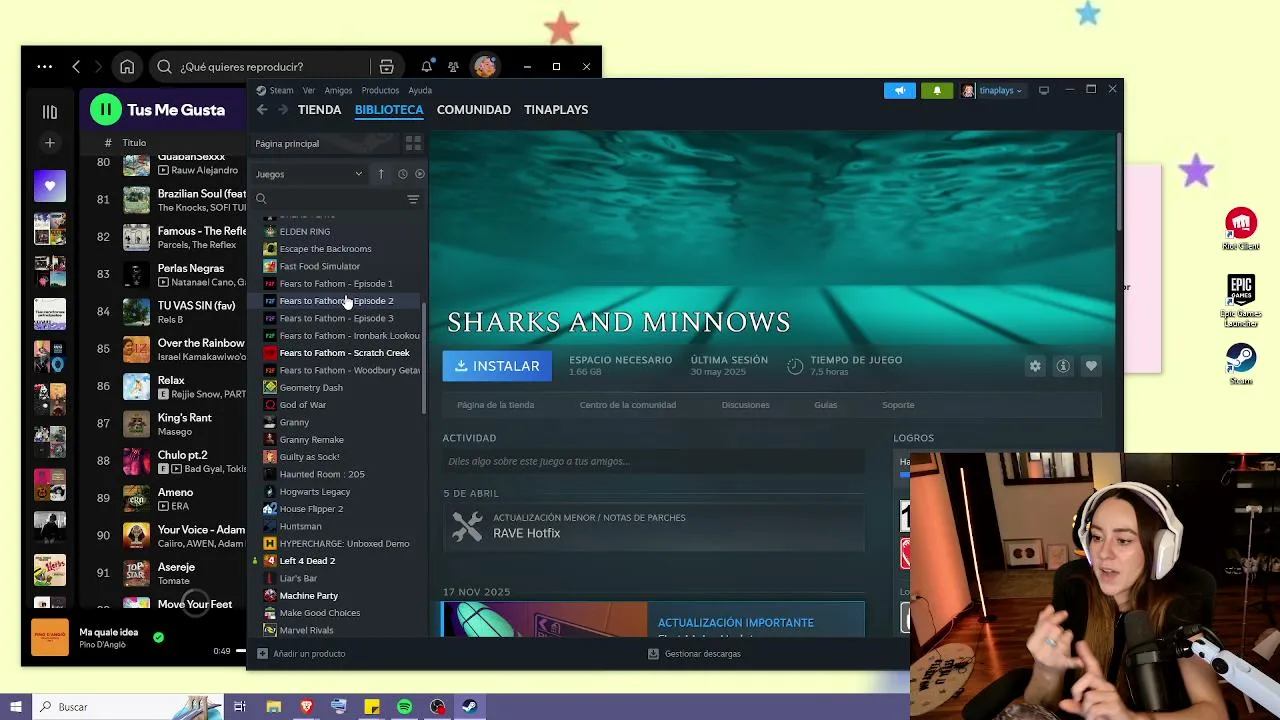Open the Productos menu in Steam

pos(380,91)
